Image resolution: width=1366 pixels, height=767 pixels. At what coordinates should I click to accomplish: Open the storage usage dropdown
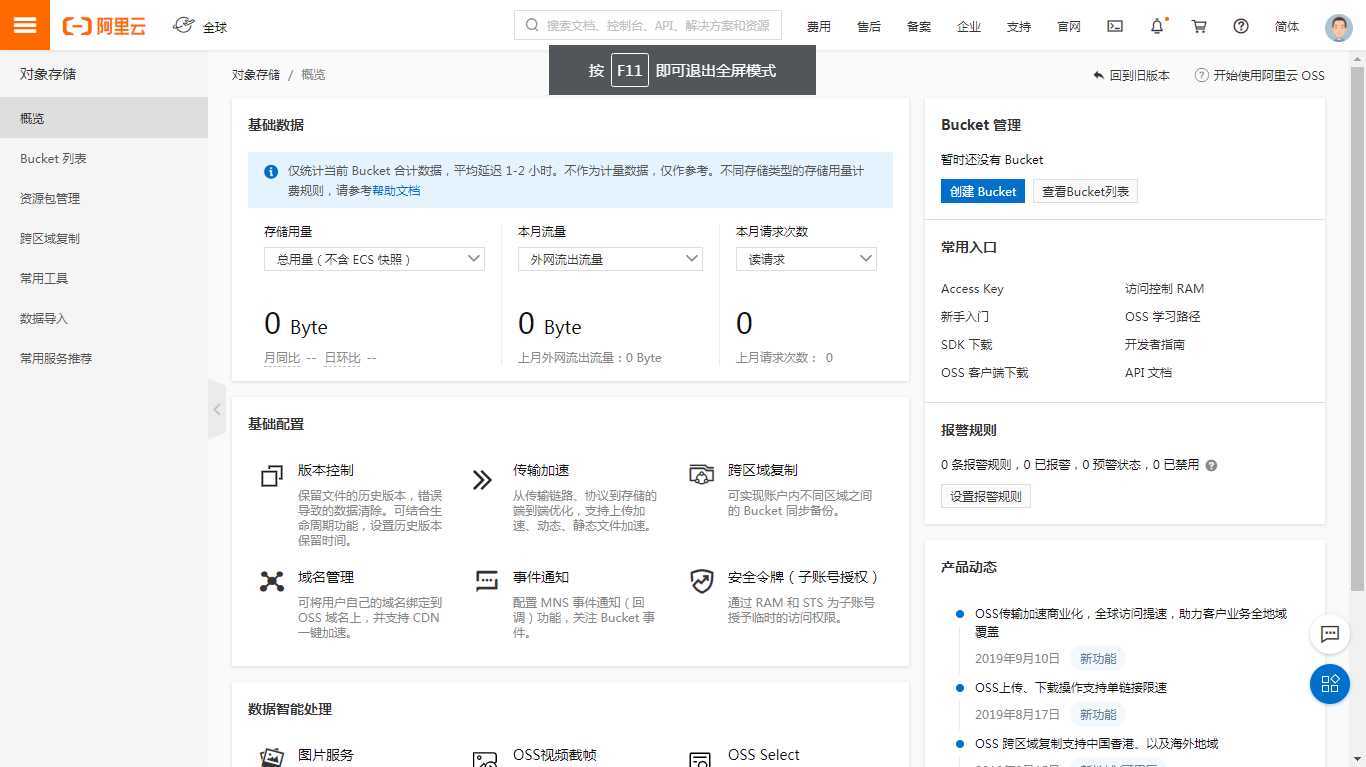(x=374, y=259)
